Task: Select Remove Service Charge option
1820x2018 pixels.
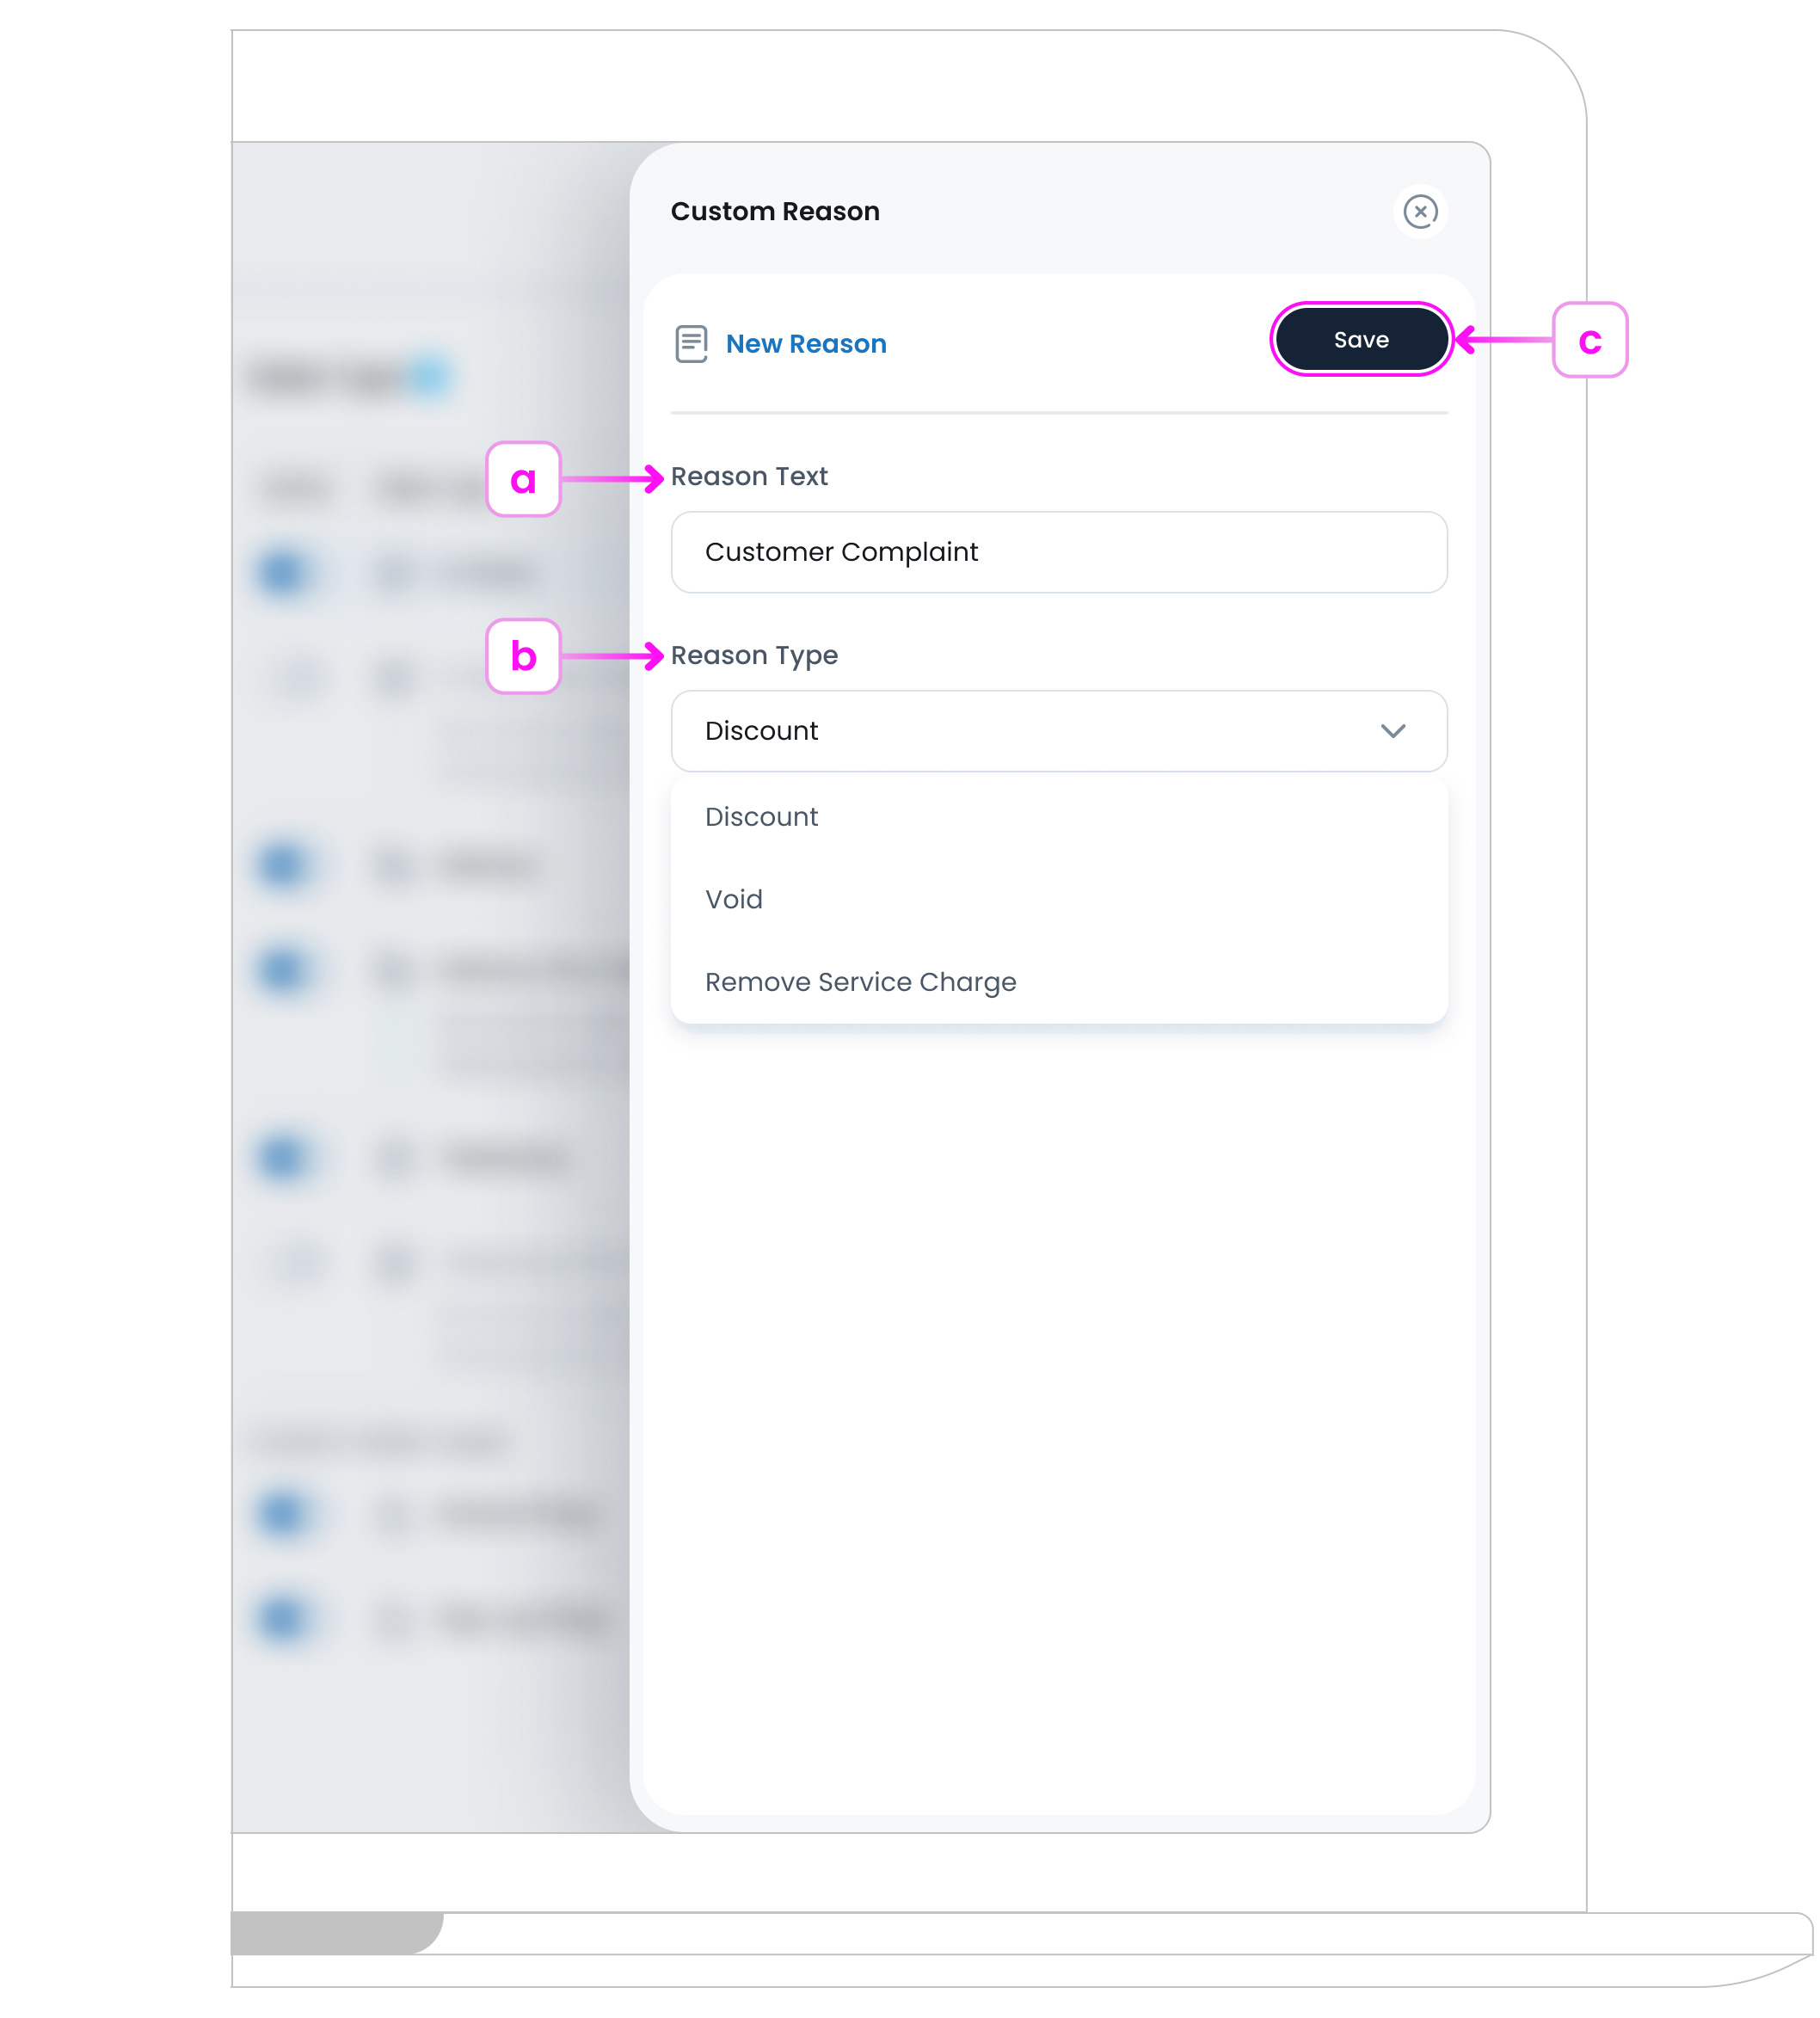Action: click(860, 981)
